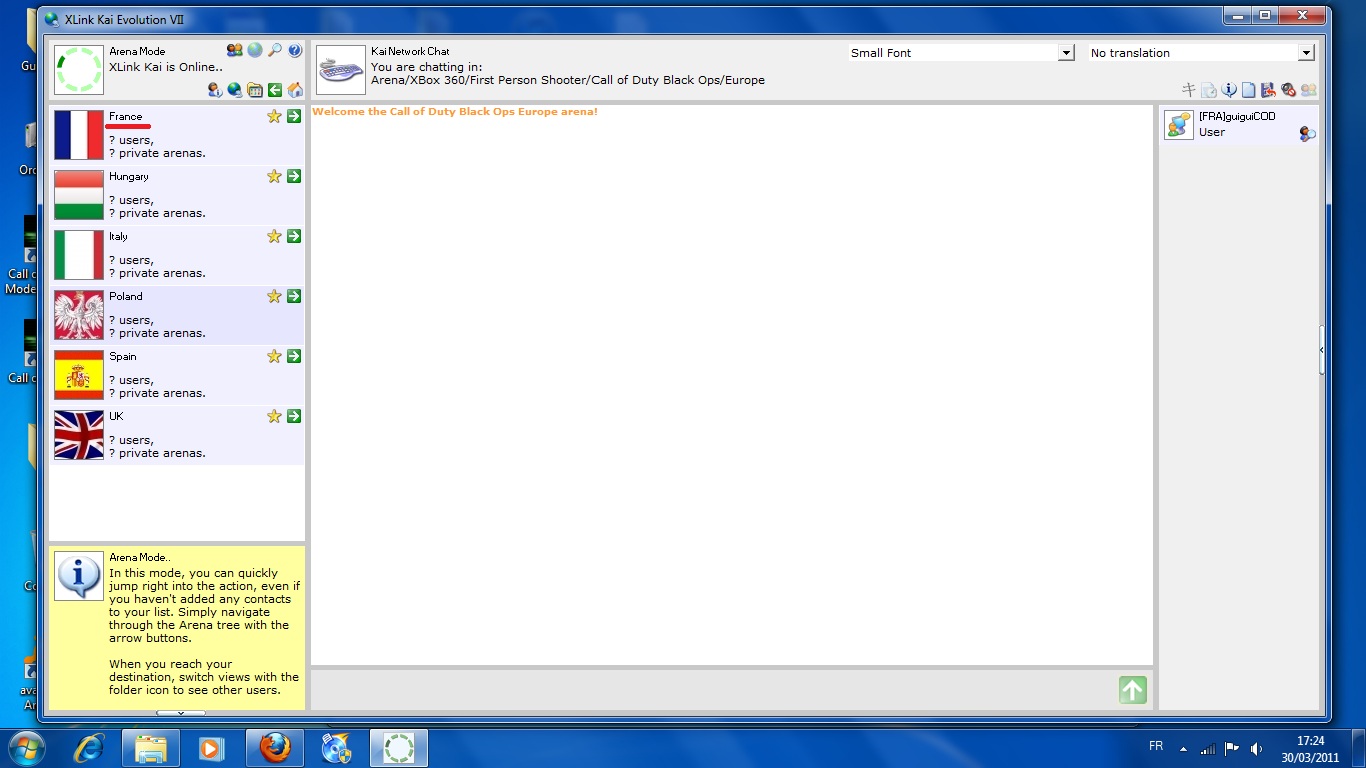Screen dimensions: 1366x768
Task: Click the '[FRA]guiguiCOD' username text
Action: pyautogui.click(x=1237, y=117)
